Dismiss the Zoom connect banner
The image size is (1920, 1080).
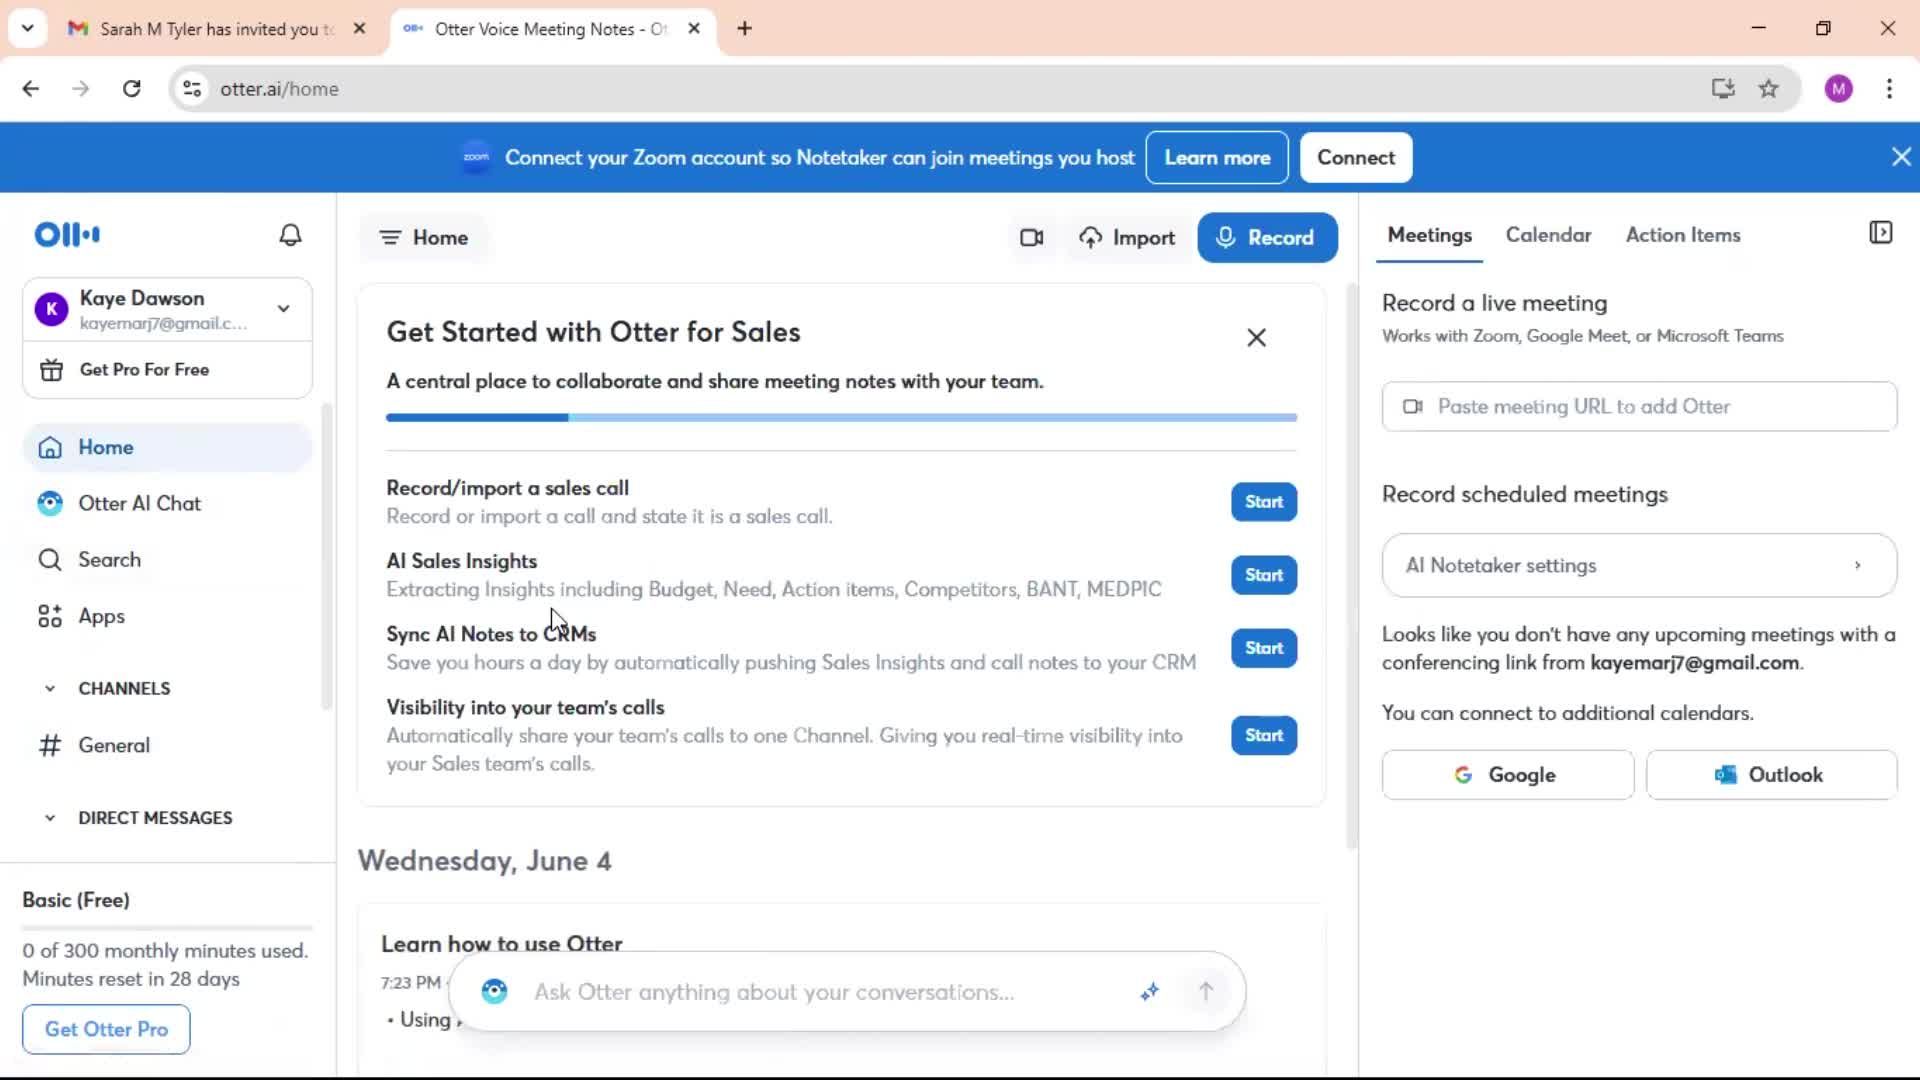point(1901,157)
